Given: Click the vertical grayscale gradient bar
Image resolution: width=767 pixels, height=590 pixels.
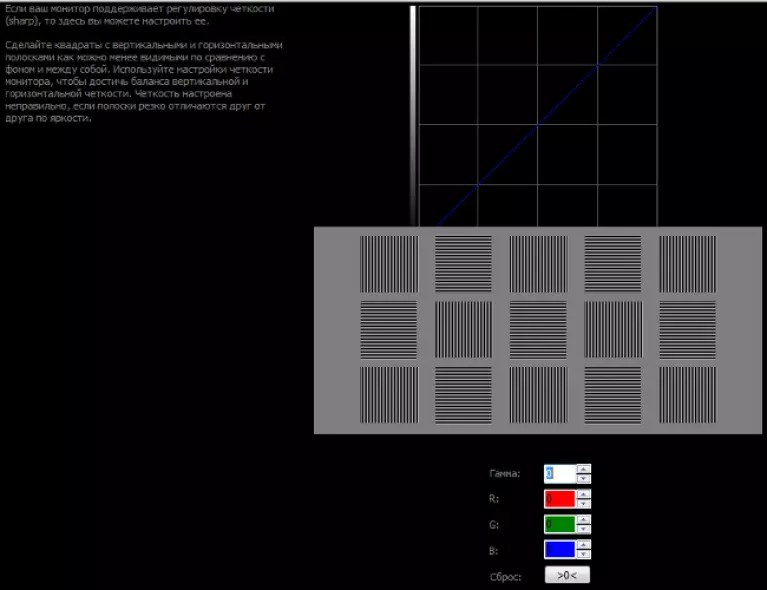Looking at the screenshot, I should 413,116.
